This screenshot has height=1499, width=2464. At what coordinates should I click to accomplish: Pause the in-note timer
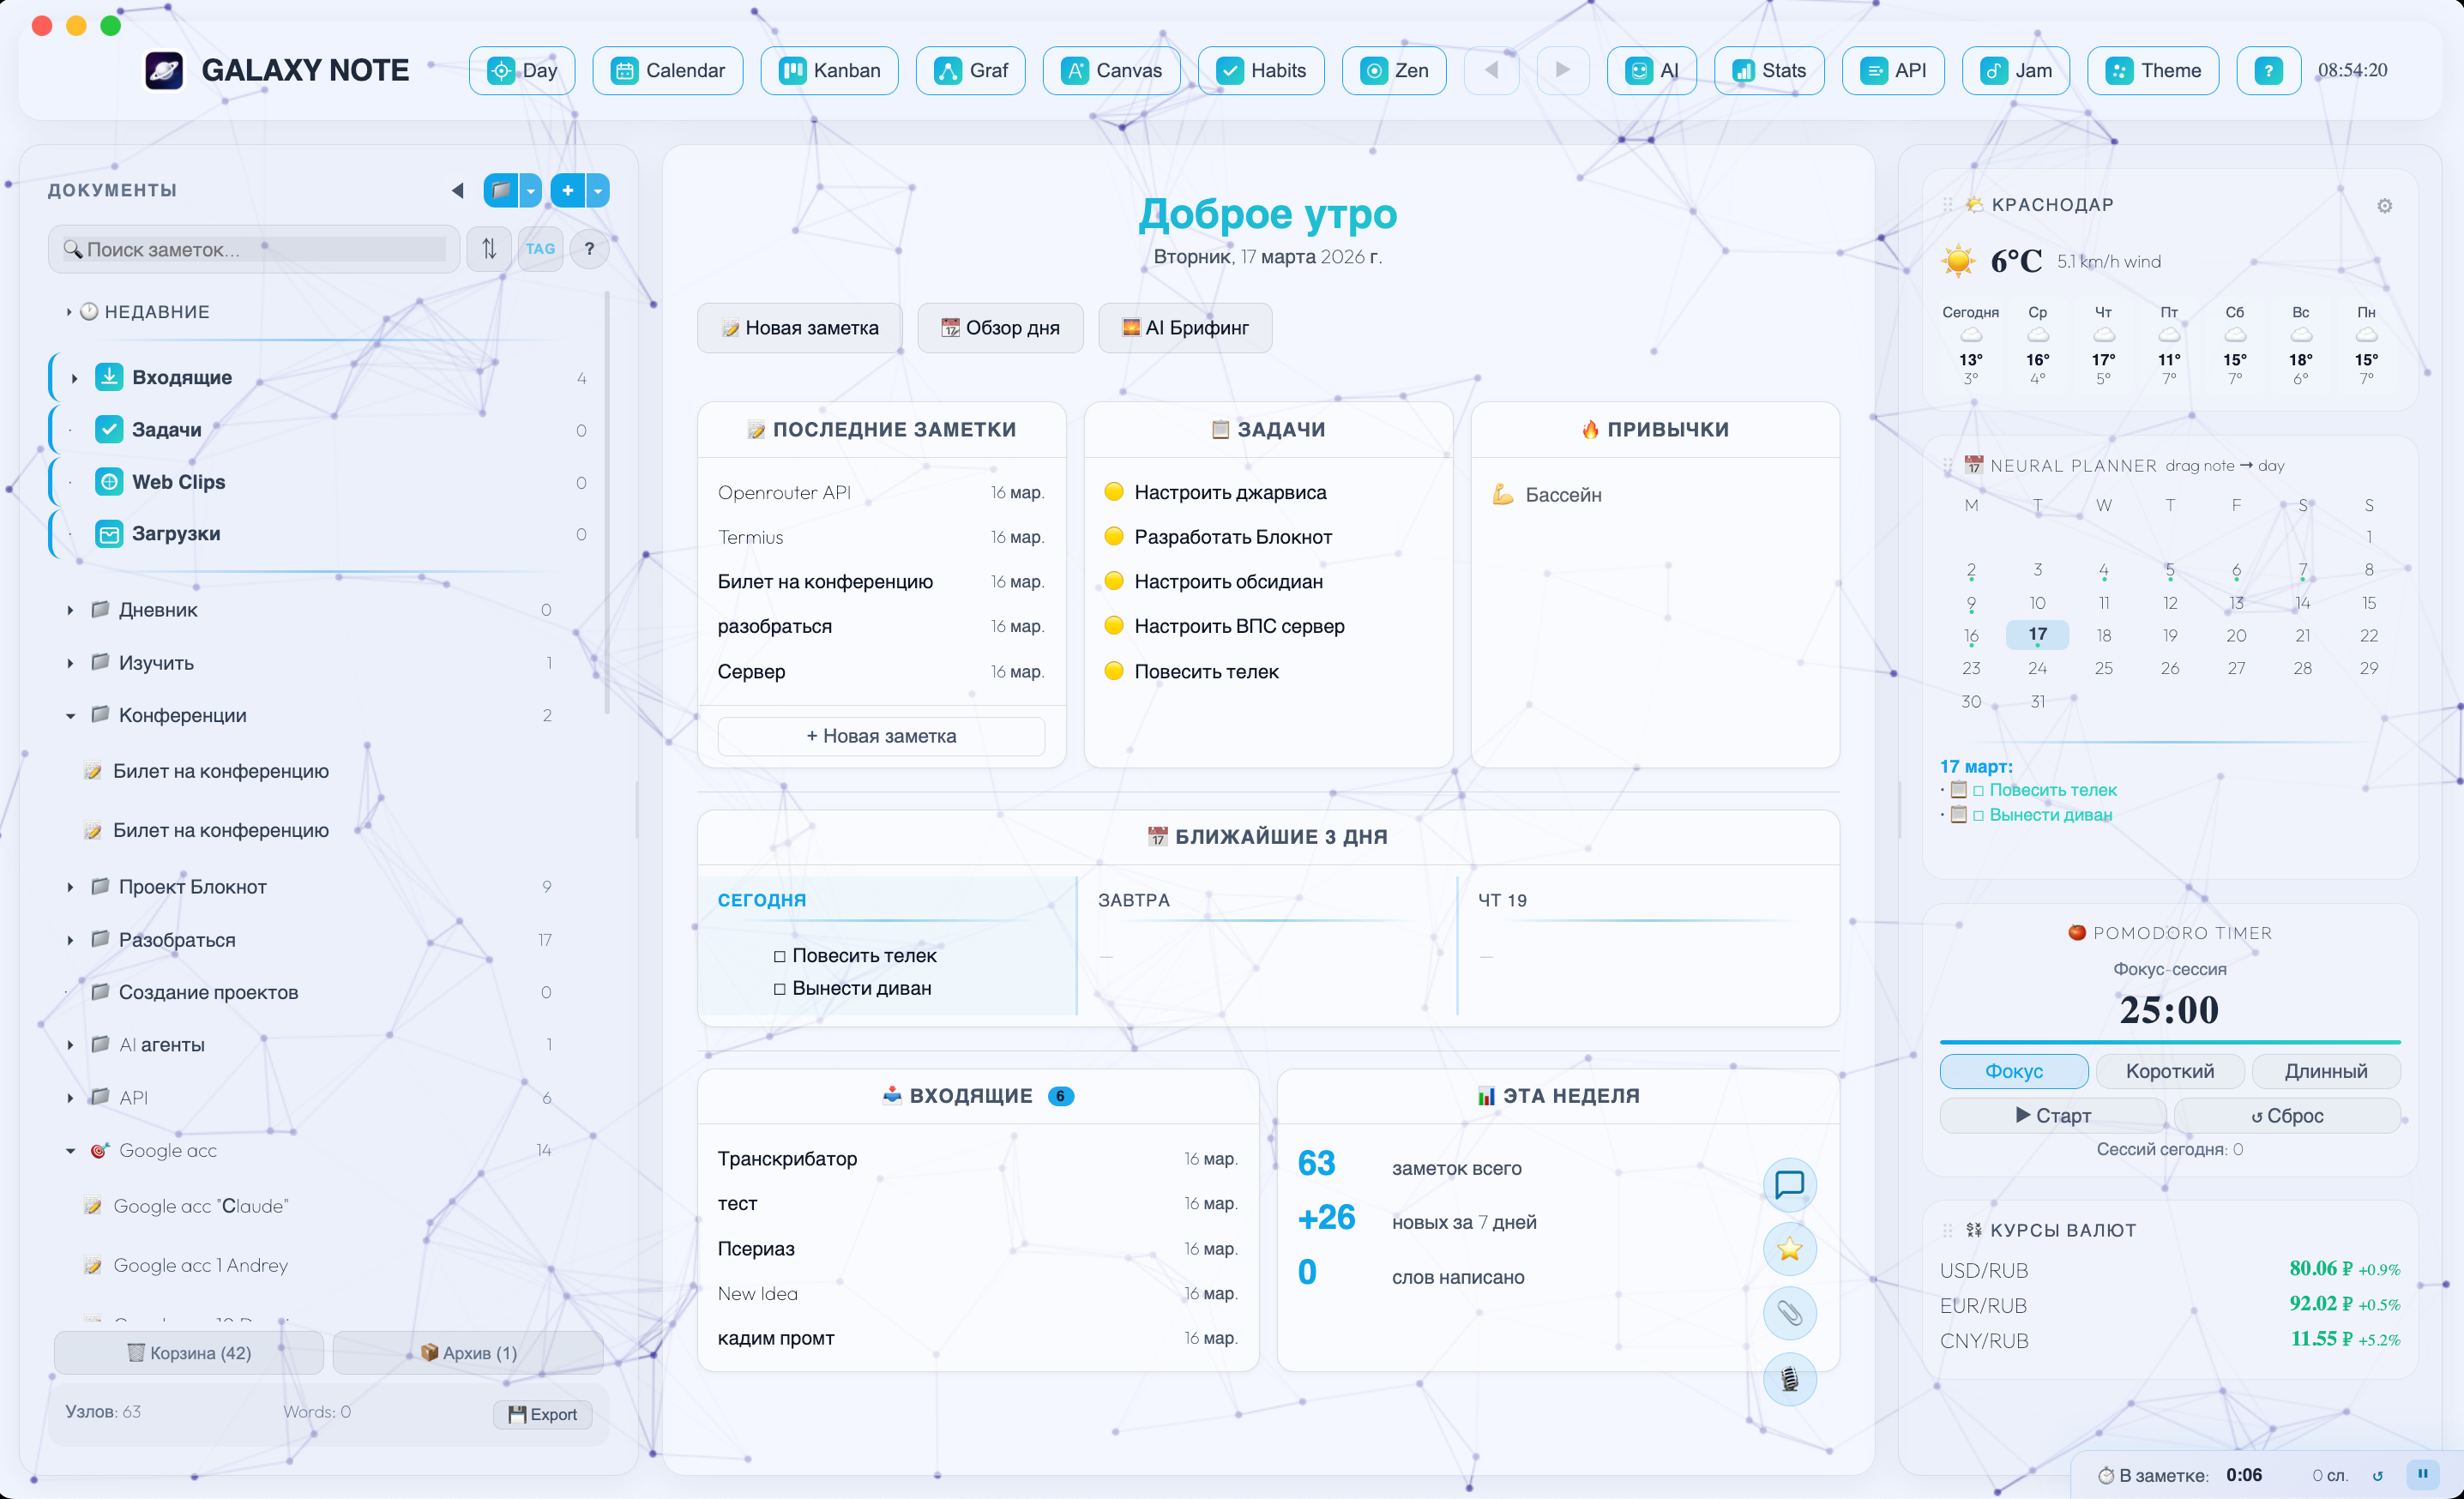[x=2422, y=1473]
